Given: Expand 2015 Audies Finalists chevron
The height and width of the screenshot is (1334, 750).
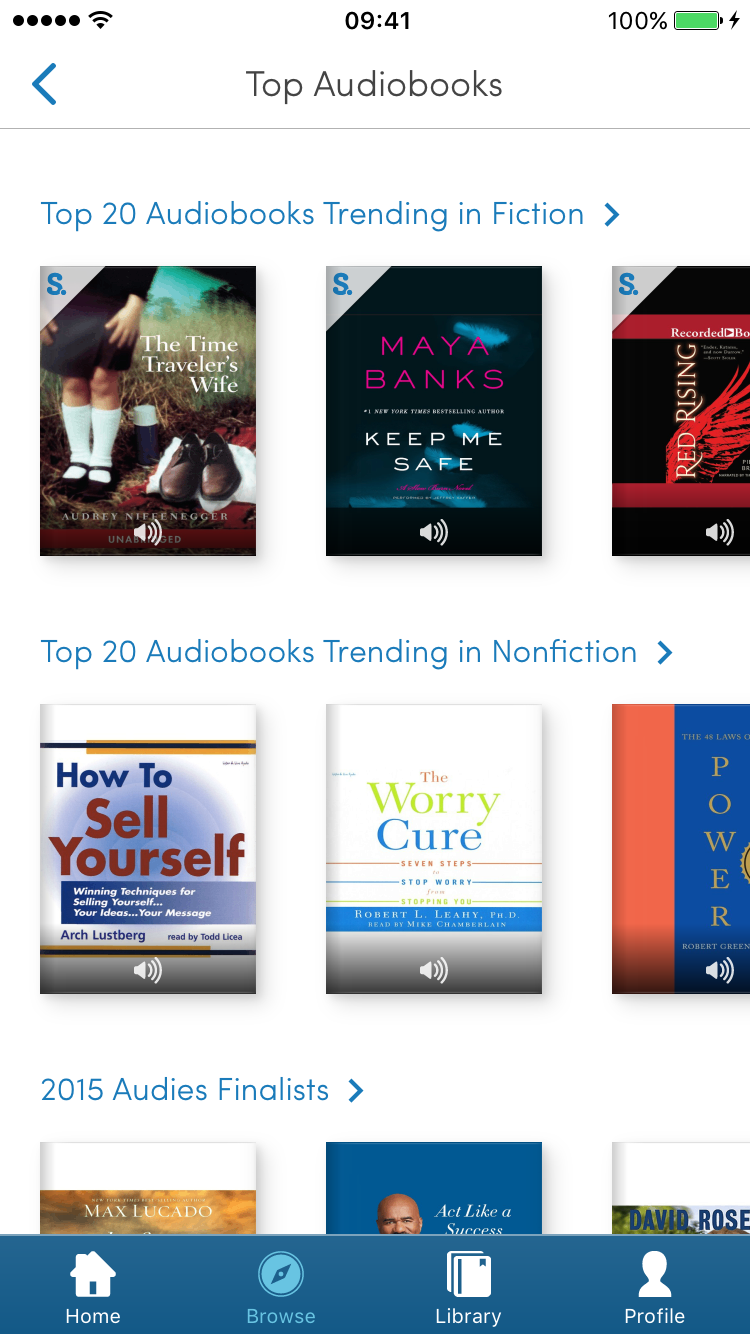Looking at the screenshot, I should click(355, 1090).
